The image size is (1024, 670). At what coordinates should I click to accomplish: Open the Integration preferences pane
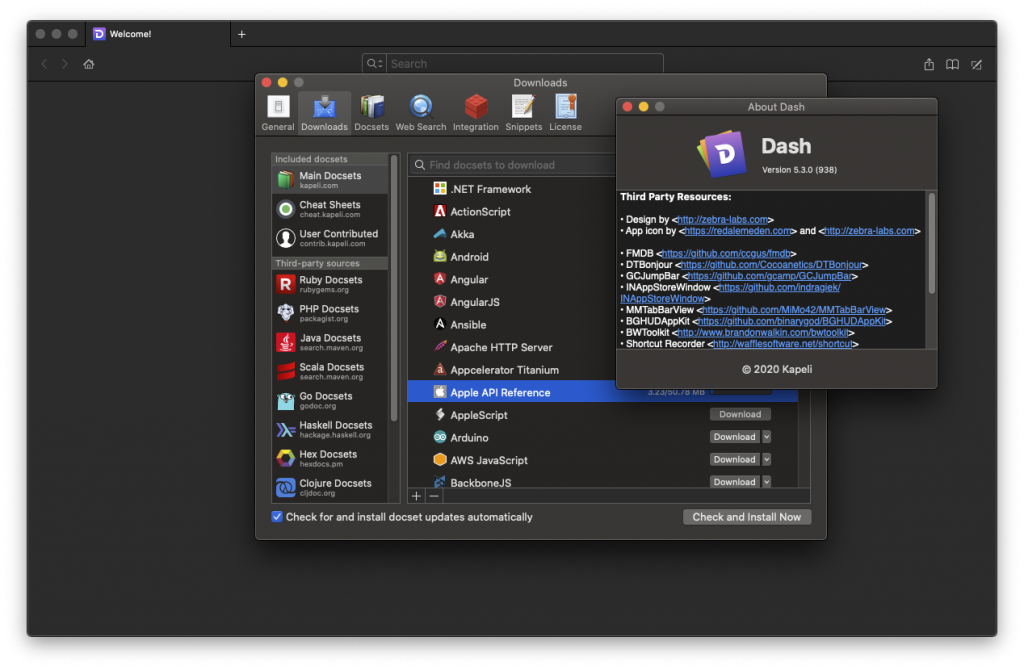point(475,113)
